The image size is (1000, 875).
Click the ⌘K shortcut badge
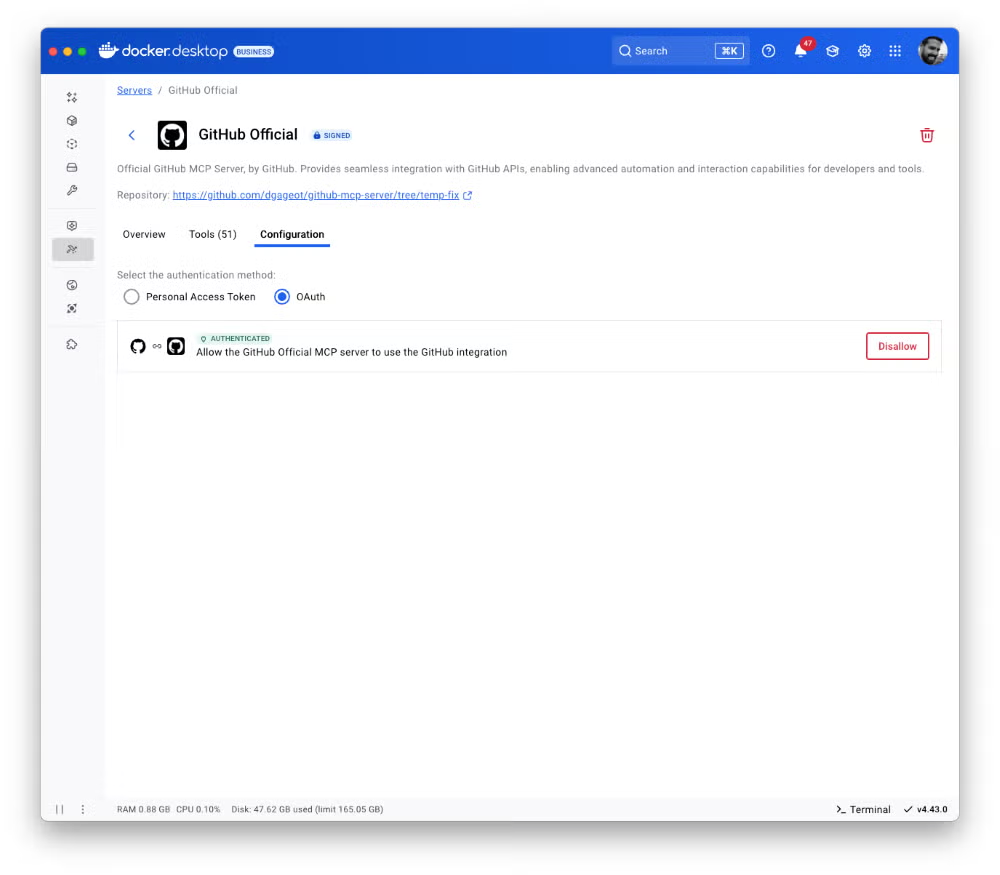(x=729, y=51)
